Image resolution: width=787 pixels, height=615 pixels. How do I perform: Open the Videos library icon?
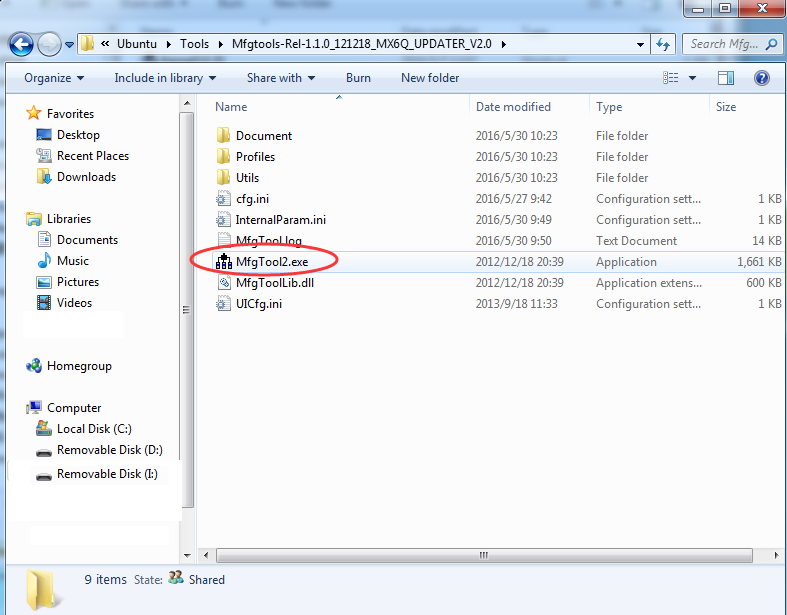44,303
